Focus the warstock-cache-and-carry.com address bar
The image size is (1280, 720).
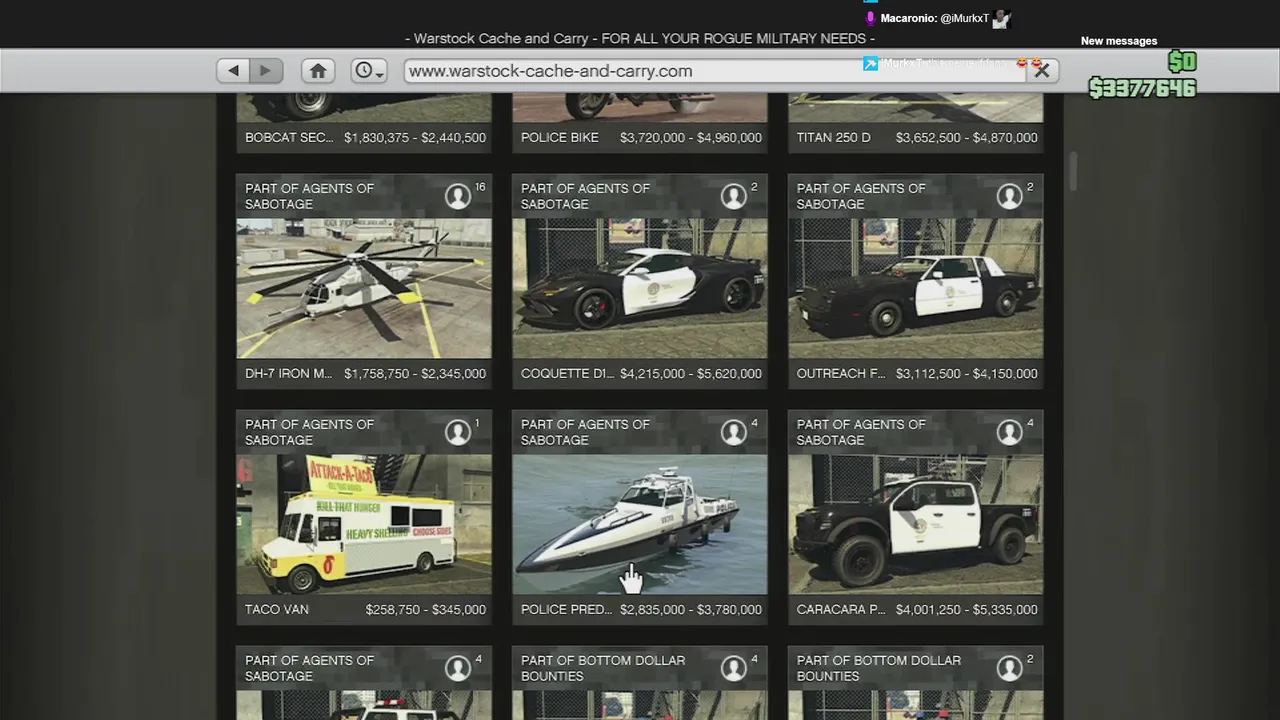click(x=715, y=71)
